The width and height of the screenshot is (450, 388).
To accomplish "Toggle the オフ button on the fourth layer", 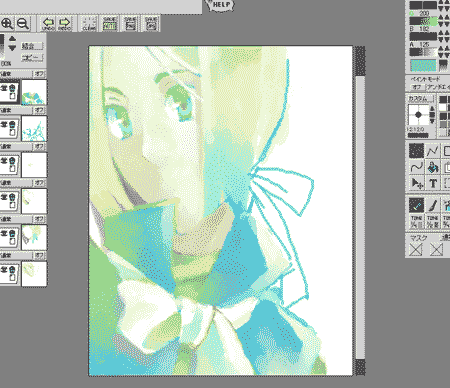I will tap(39, 183).
